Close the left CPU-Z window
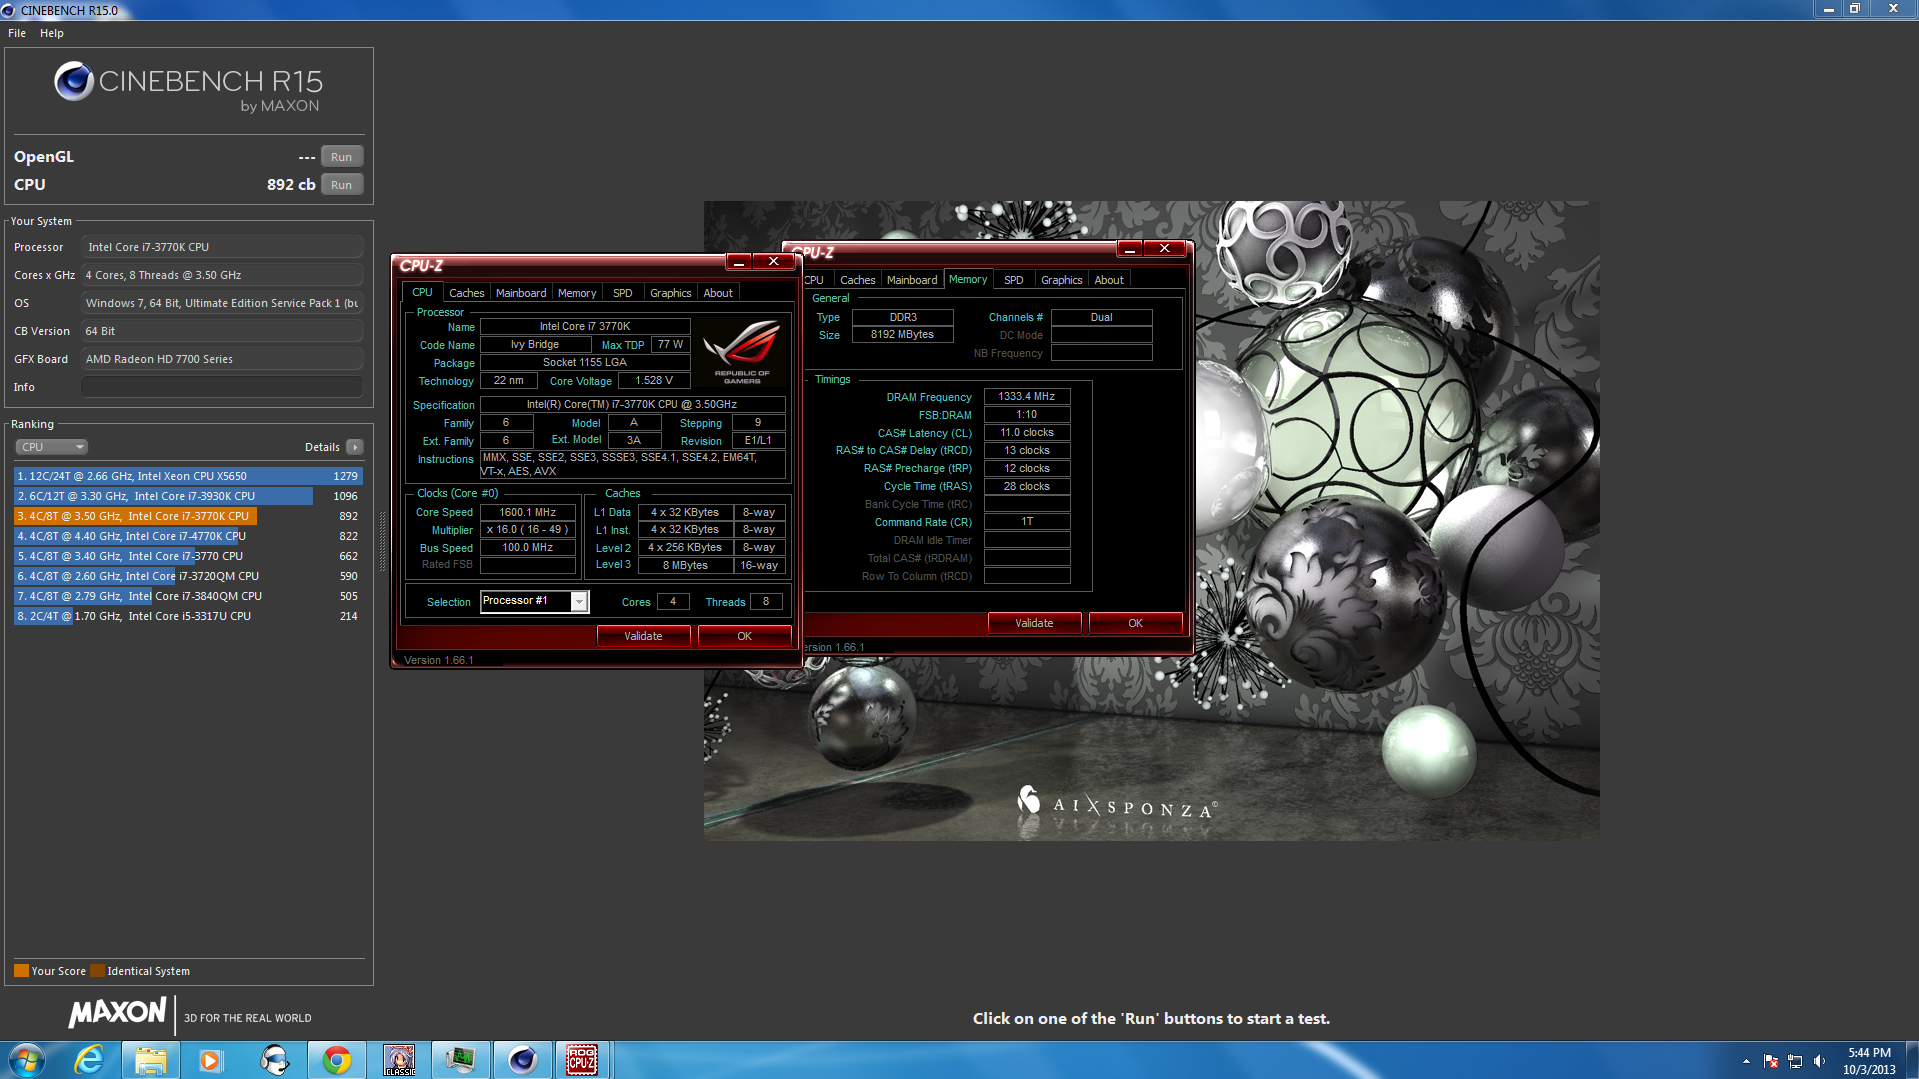Viewport: 1919px width, 1079px height. [774, 262]
